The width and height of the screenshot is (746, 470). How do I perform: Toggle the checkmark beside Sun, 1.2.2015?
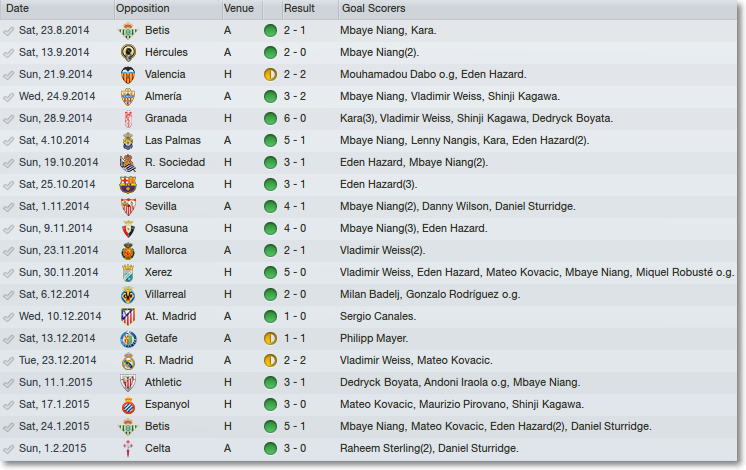(8, 449)
